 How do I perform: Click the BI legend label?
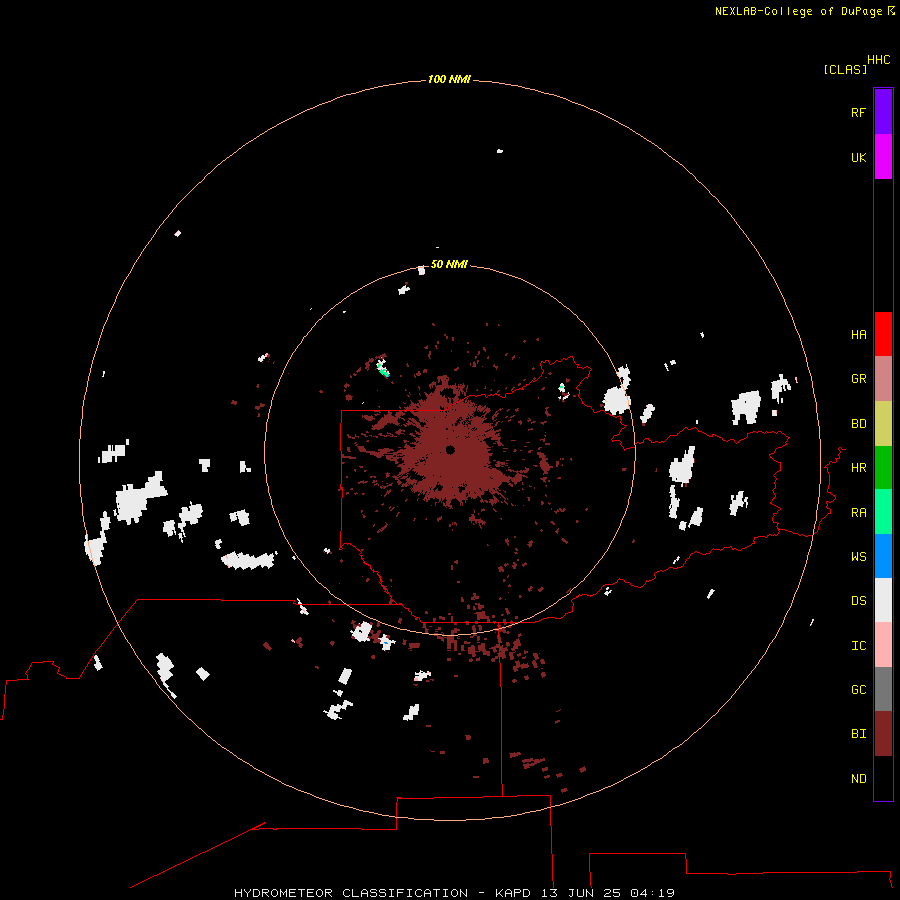point(859,734)
